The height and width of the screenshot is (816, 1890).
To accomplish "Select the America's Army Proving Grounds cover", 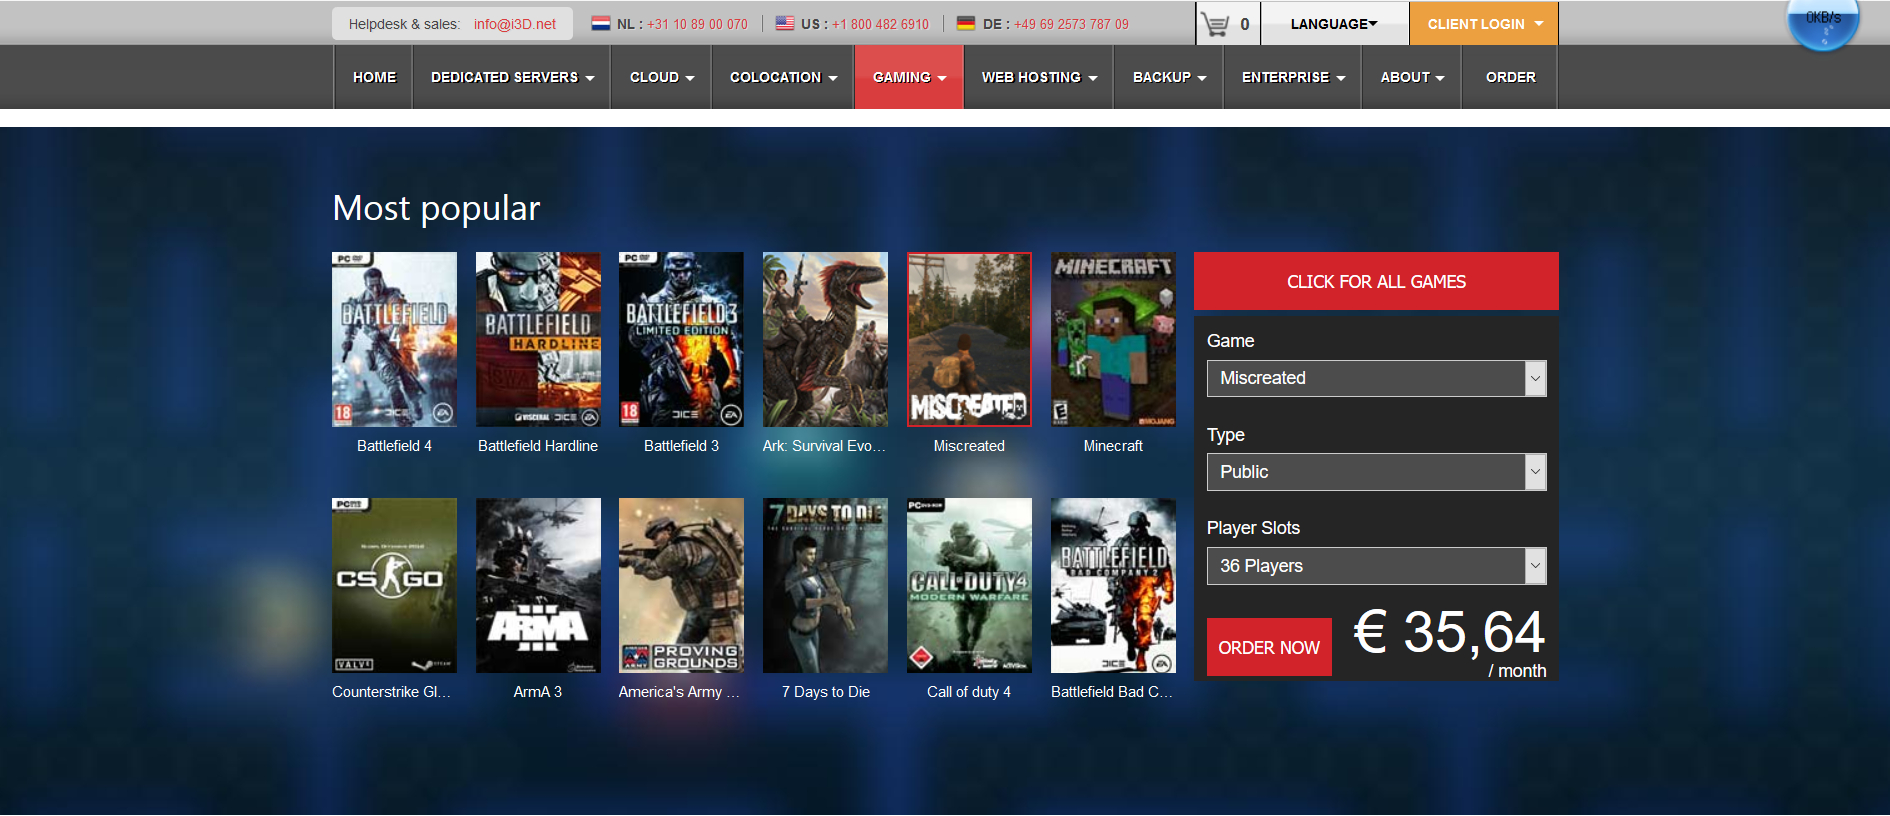I will [681, 585].
